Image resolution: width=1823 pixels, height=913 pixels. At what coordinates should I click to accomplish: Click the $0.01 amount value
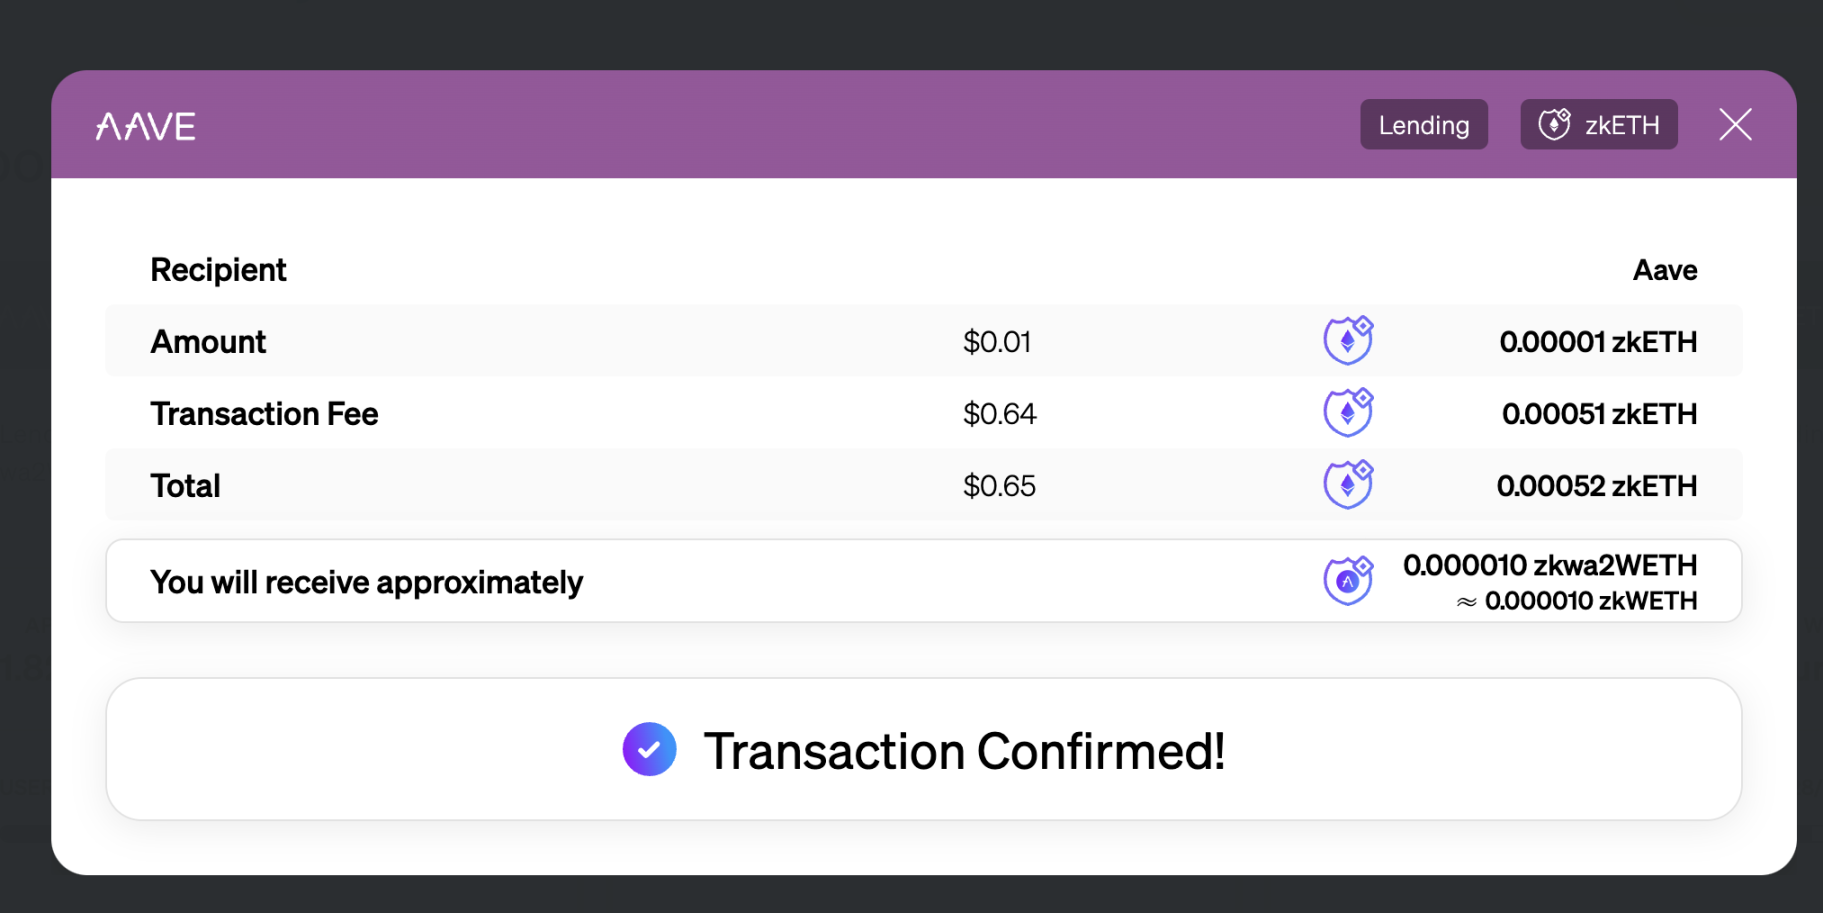[996, 342]
